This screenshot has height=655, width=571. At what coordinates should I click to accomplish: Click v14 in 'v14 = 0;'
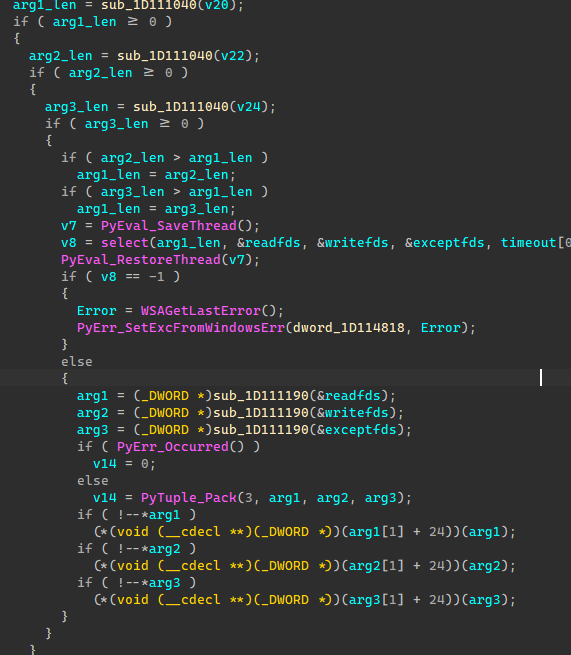pyautogui.click(x=105, y=464)
